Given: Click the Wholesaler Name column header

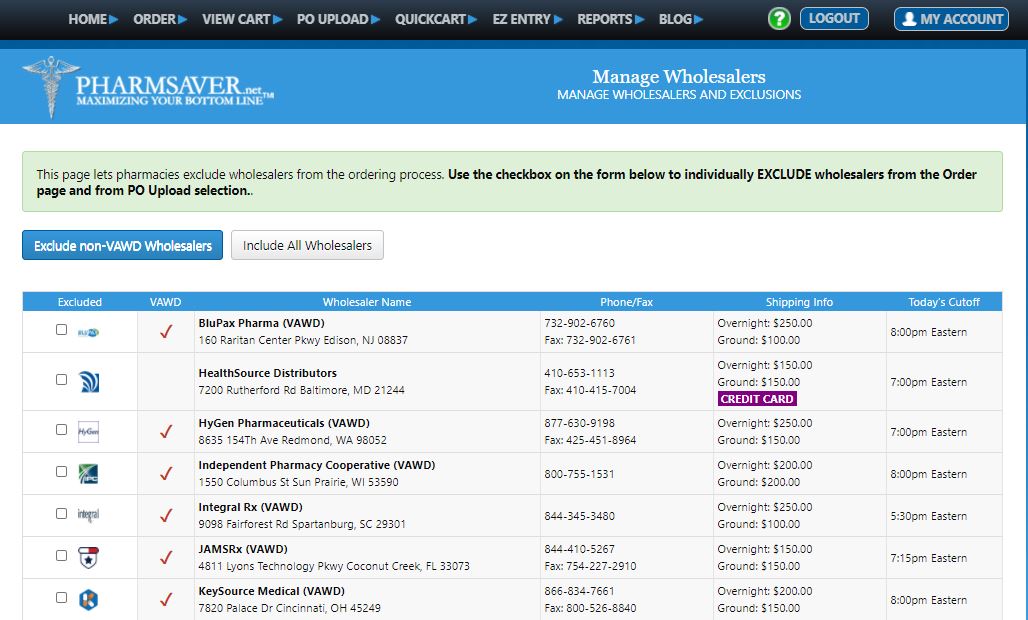Looking at the screenshot, I should coord(367,302).
